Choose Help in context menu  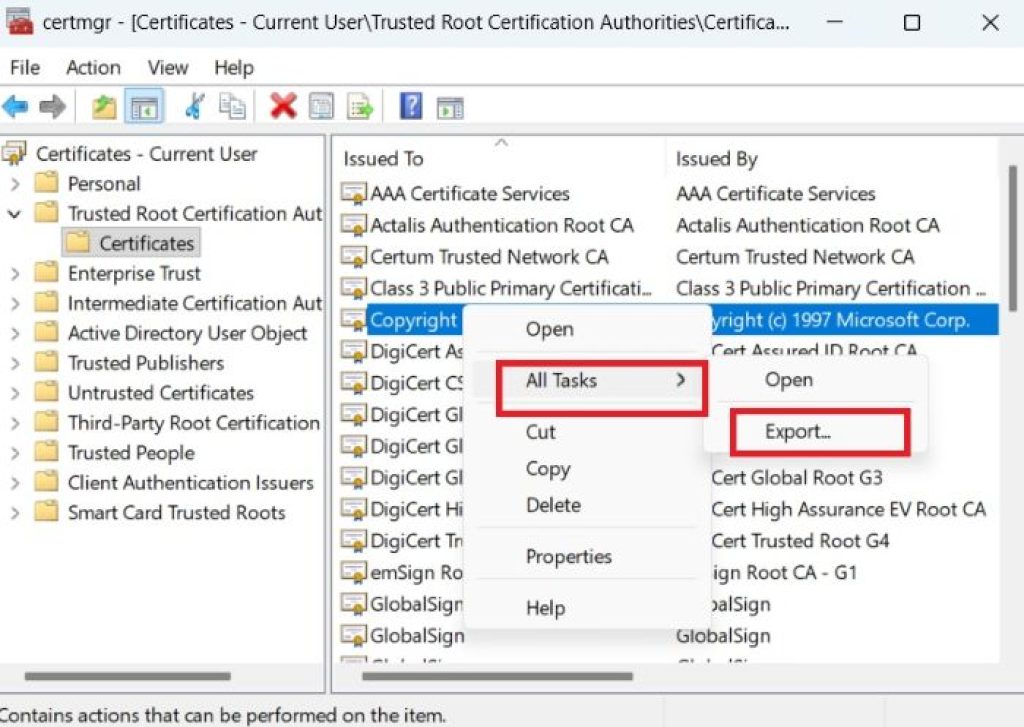coord(545,607)
